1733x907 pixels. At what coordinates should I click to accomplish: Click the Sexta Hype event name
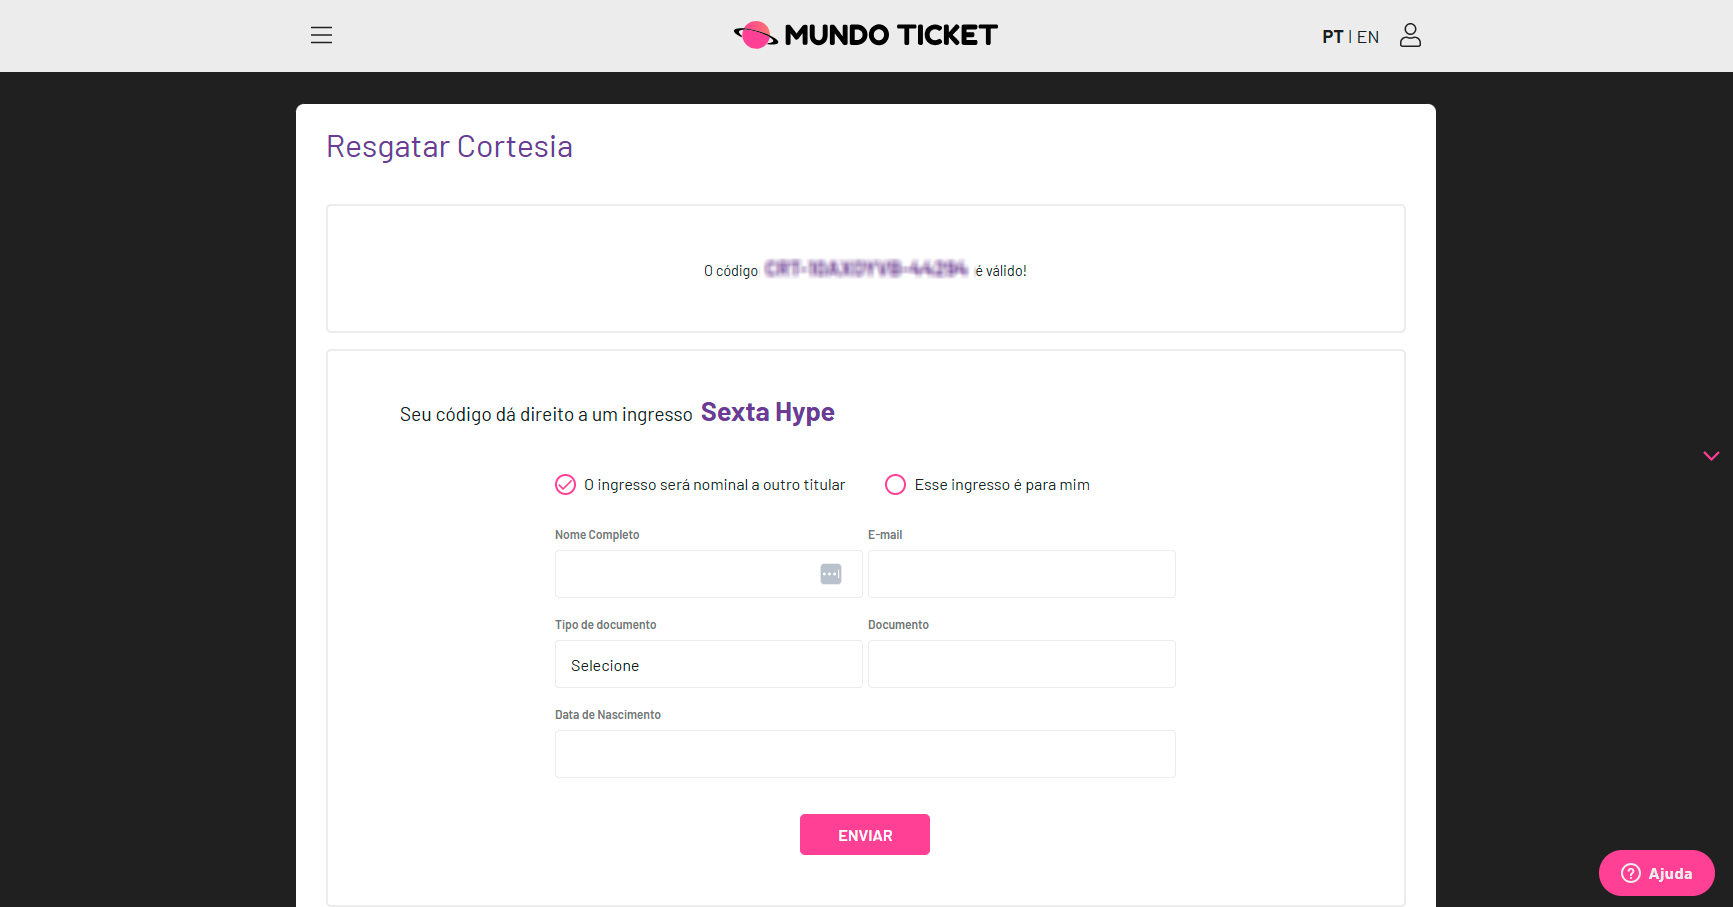coord(767,412)
